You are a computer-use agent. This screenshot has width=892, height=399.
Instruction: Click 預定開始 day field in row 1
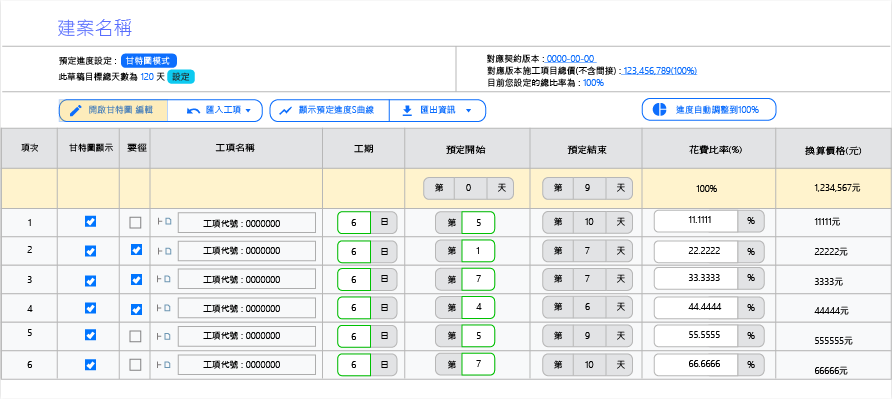click(478, 223)
